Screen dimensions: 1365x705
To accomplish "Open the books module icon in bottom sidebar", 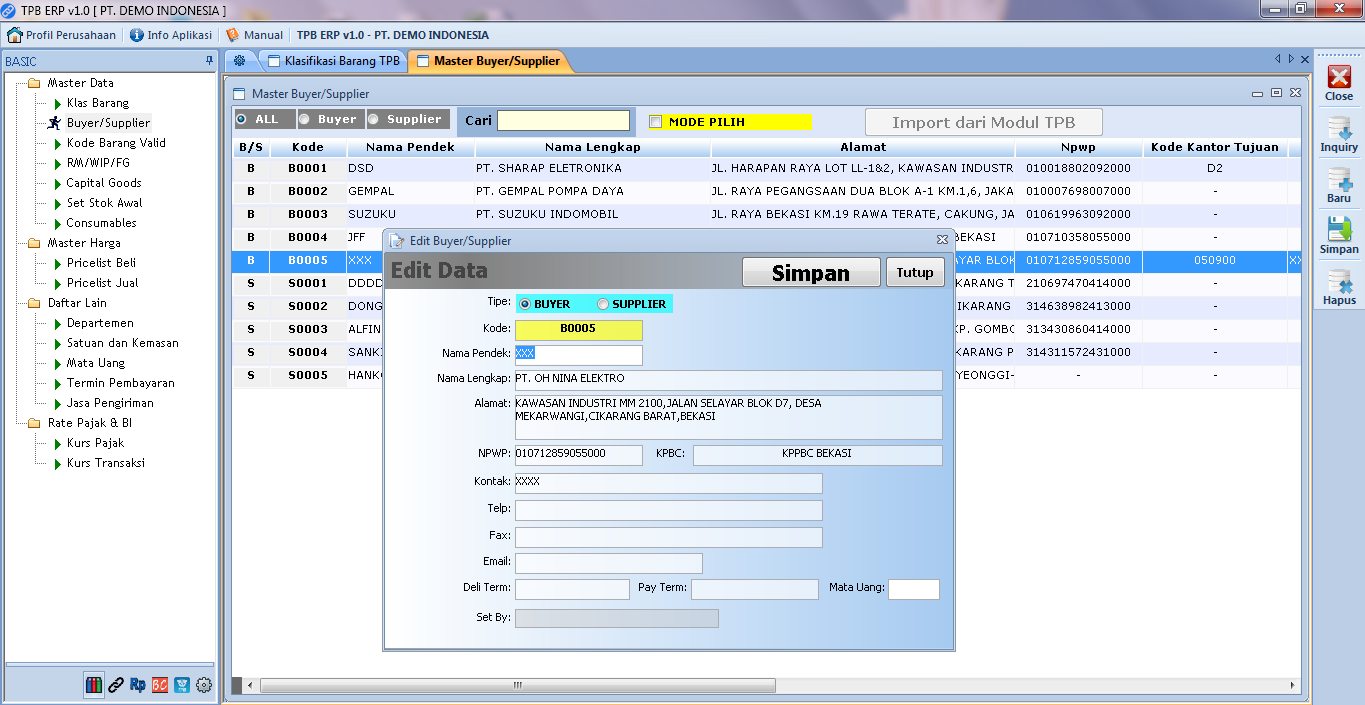I will coord(94,685).
